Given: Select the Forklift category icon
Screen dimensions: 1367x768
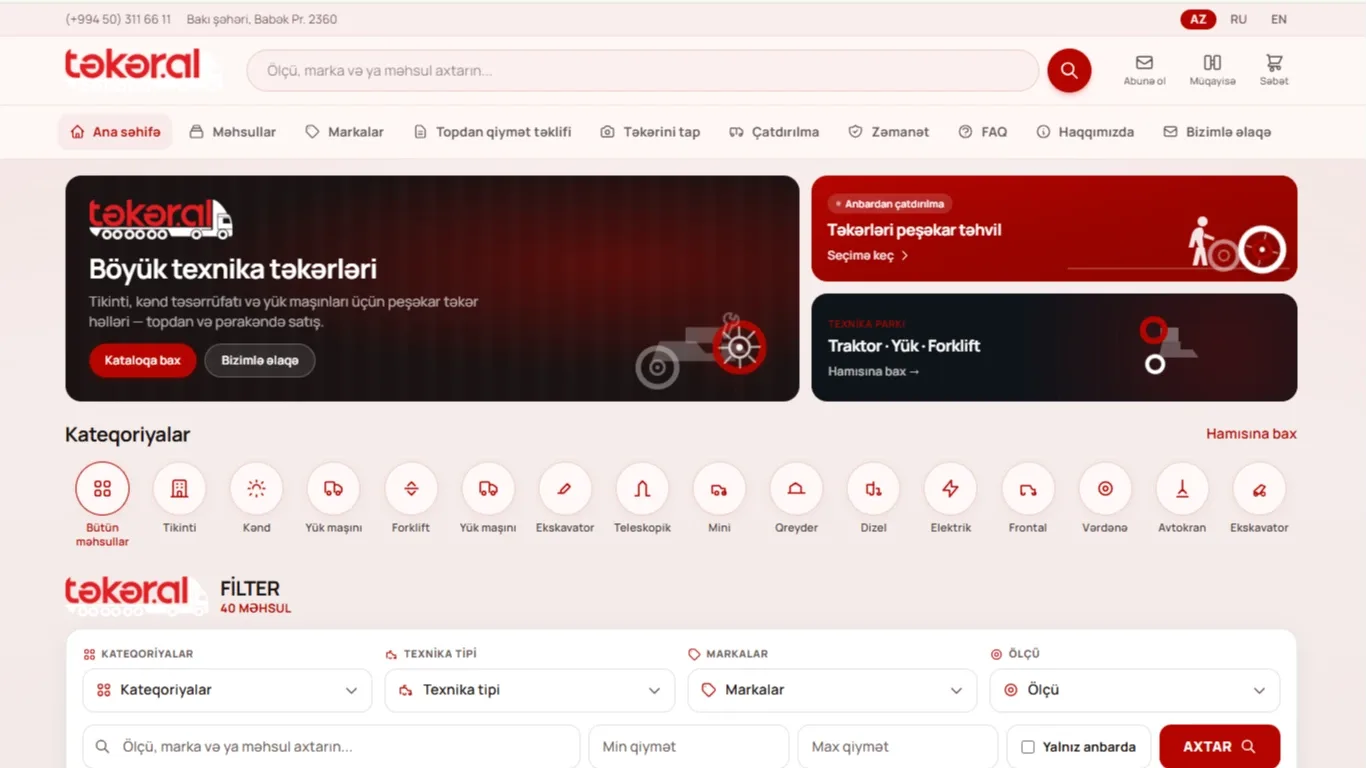Looking at the screenshot, I should click(x=411, y=488).
